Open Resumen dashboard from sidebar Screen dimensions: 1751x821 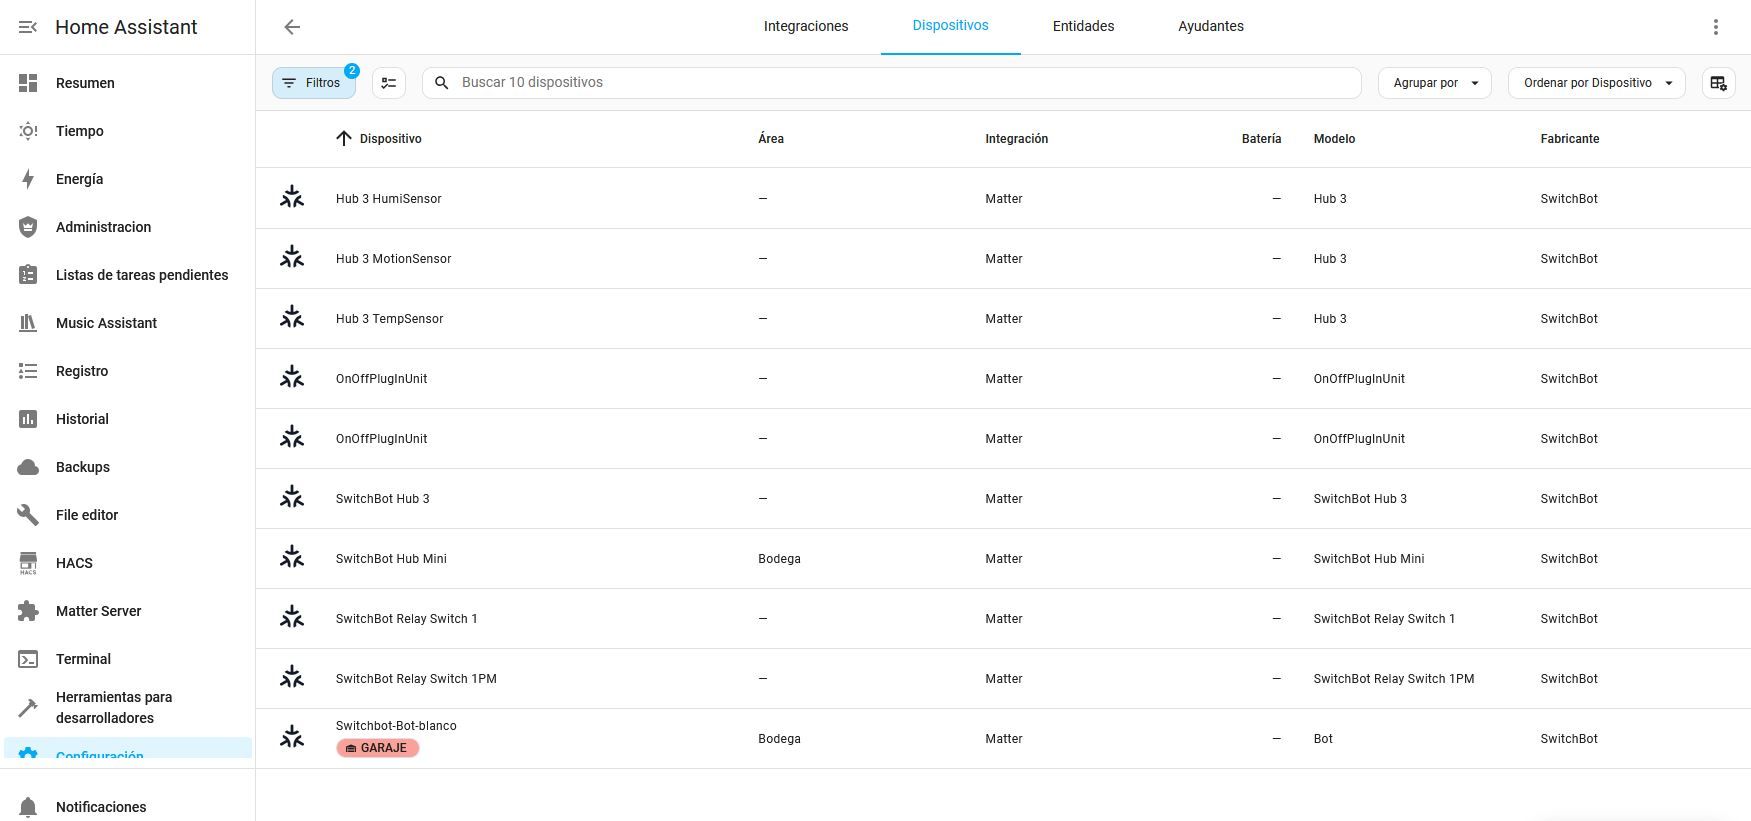pyautogui.click(x=128, y=83)
